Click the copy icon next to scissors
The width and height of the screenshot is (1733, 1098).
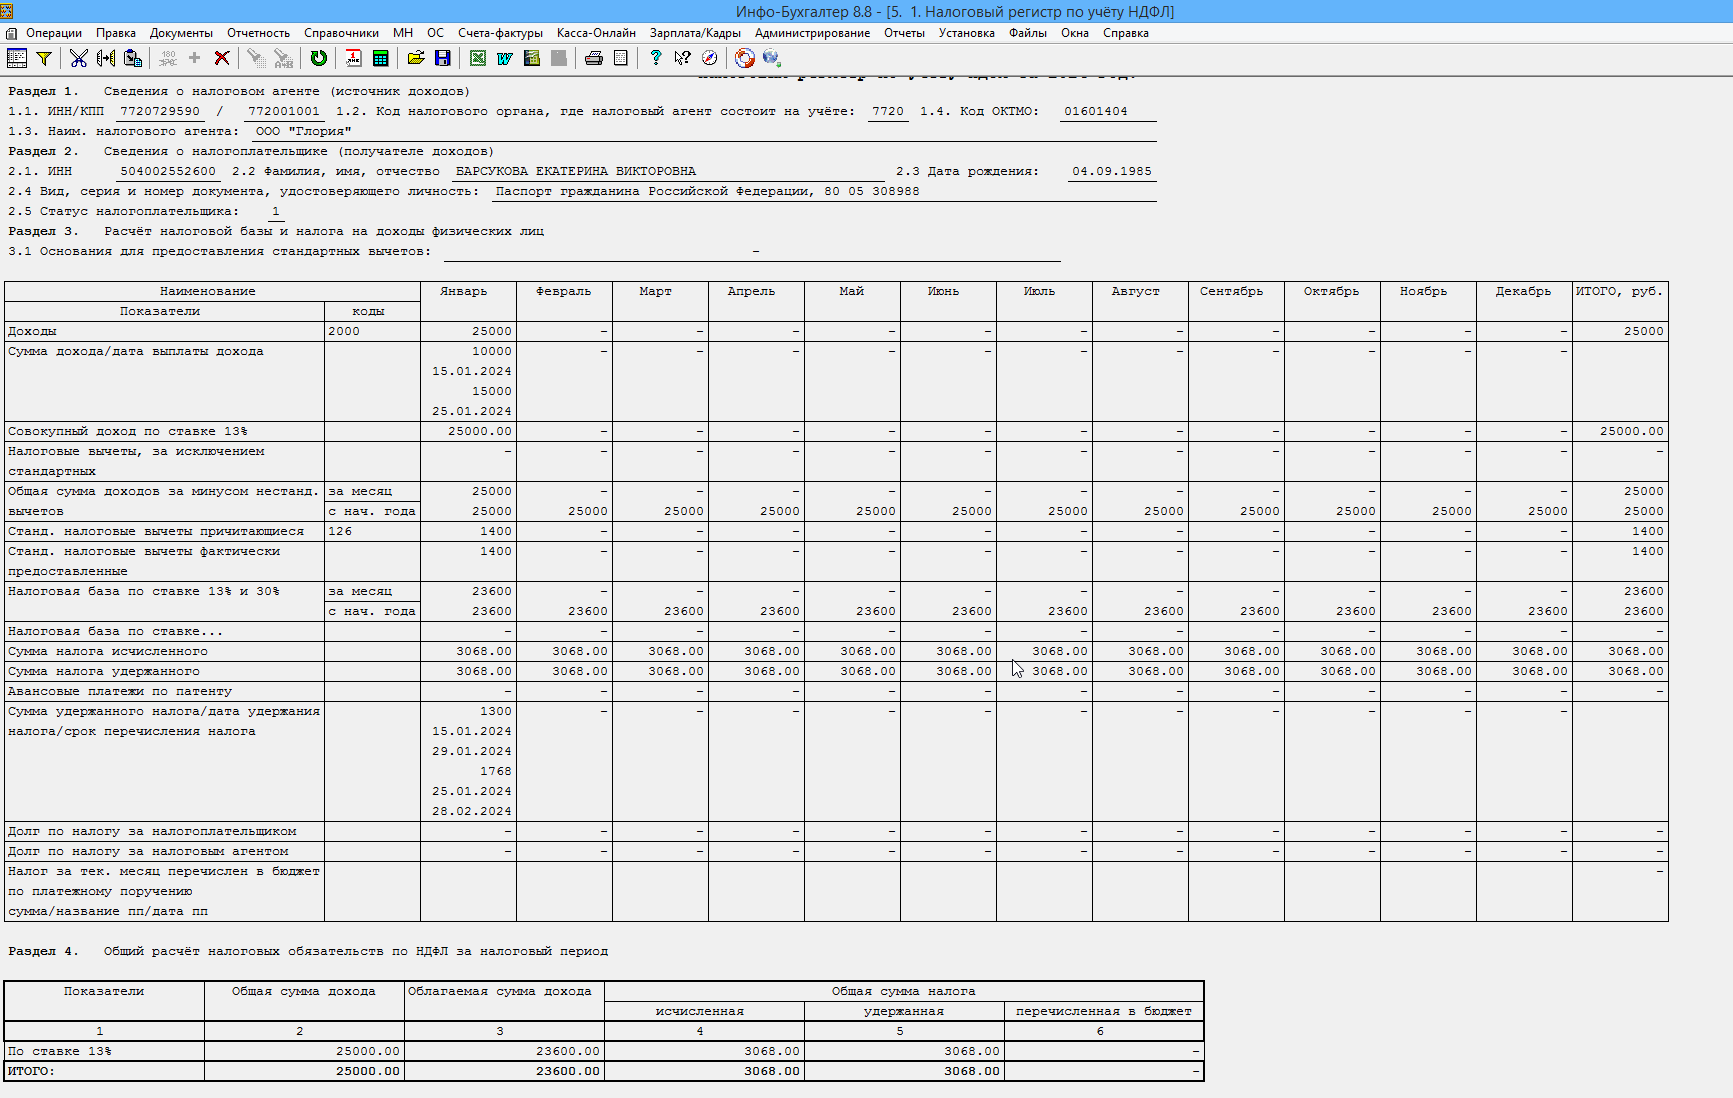click(105, 58)
